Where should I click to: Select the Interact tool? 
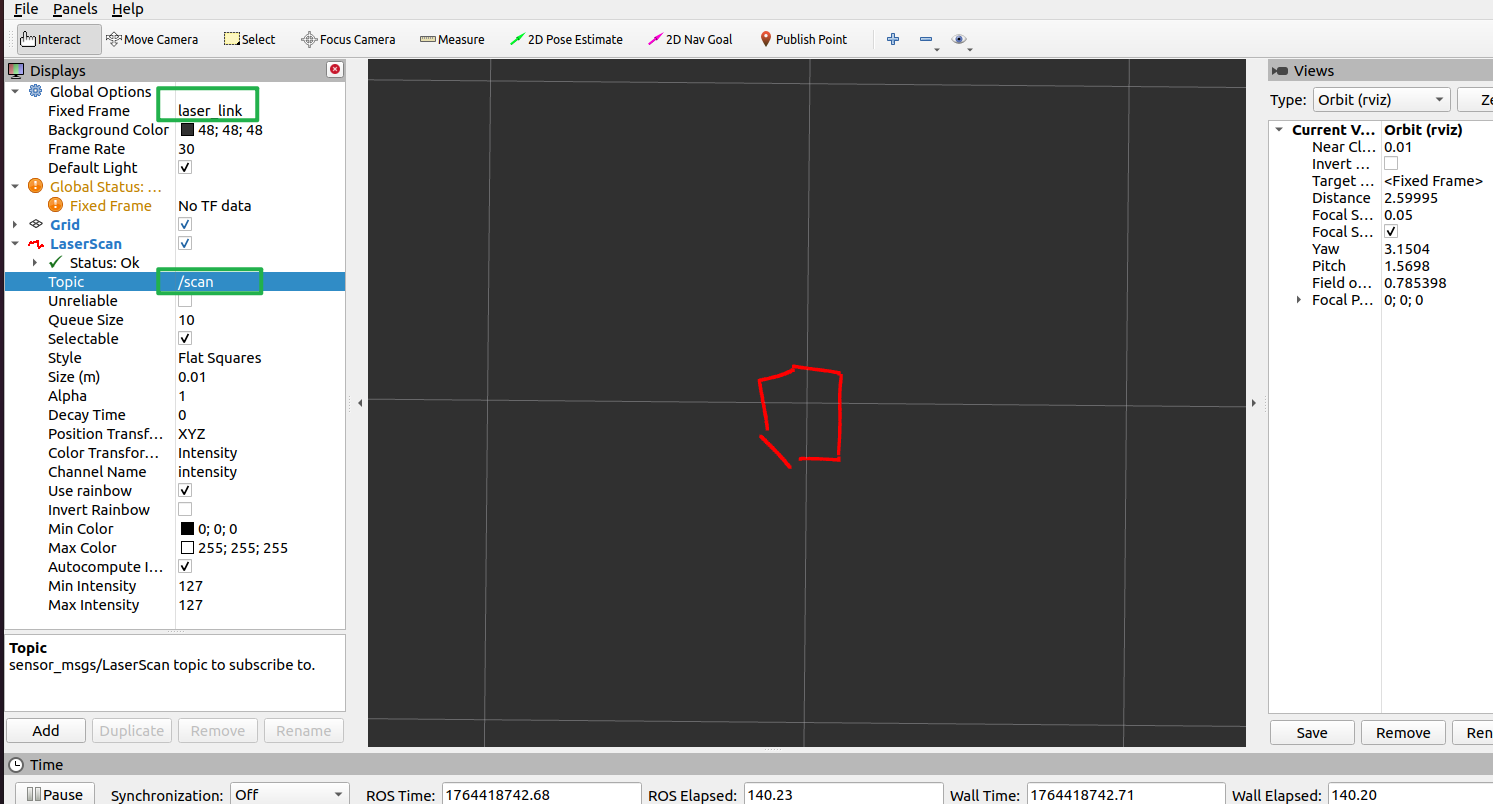[x=50, y=40]
